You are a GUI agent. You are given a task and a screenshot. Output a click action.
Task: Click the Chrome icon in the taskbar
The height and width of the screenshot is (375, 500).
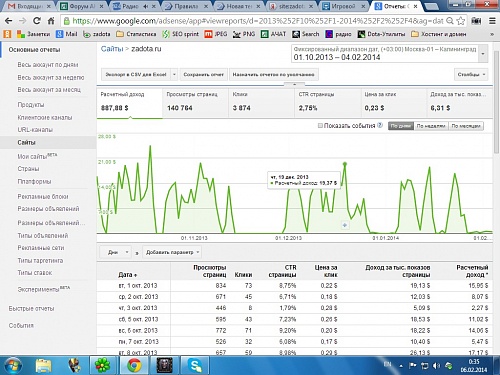134,365
